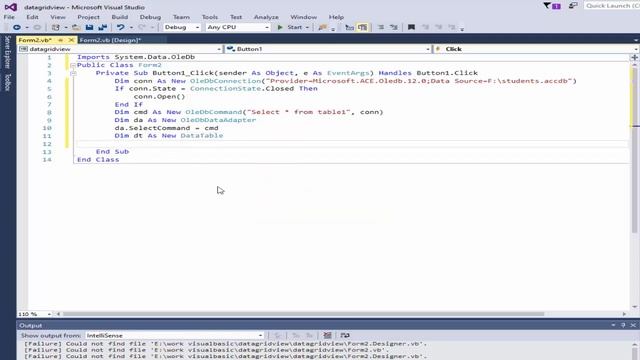Open the Server Explorer side tab
This screenshot has height=360, width=640.
click(7, 52)
